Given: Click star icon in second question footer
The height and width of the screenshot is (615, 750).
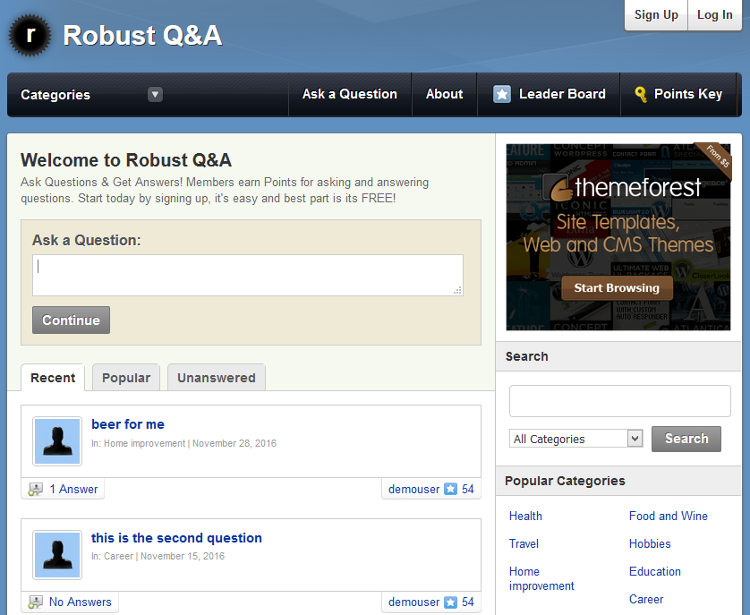Looking at the screenshot, I should coord(451,602).
